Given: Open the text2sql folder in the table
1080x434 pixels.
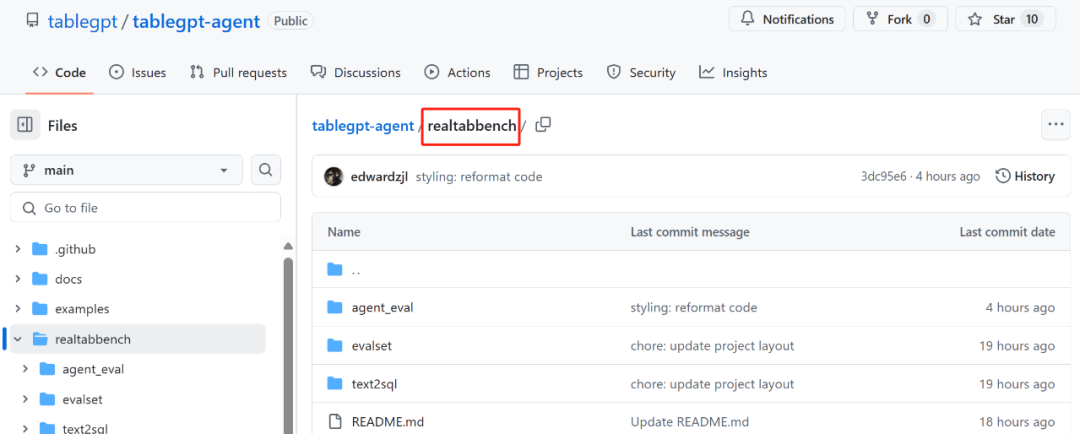Looking at the screenshot, I should [x=374, y=384].
